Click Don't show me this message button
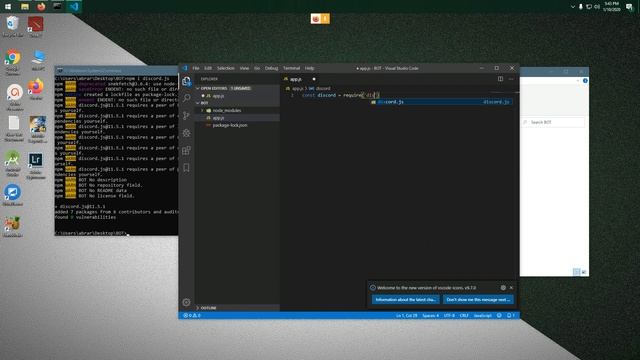The height and width of the screenshot is (360, 640). 478,300
